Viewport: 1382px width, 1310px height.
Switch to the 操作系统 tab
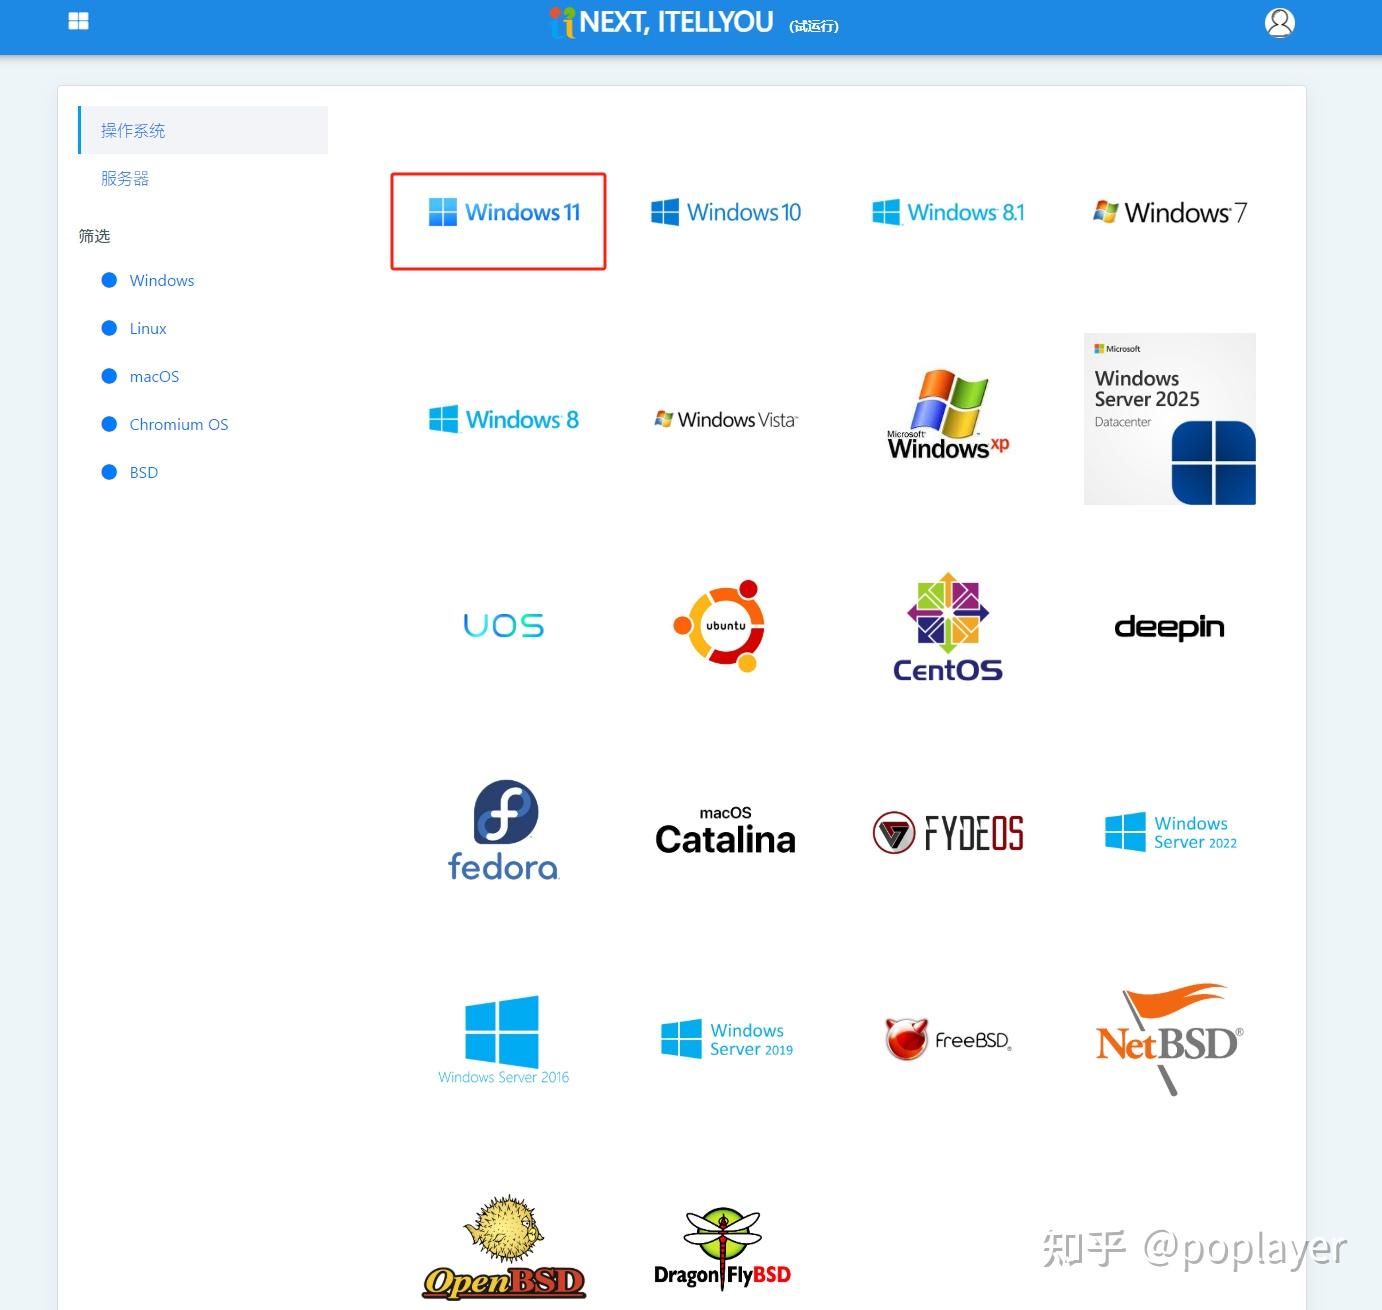pyautogui.click(x=203, y=130)
